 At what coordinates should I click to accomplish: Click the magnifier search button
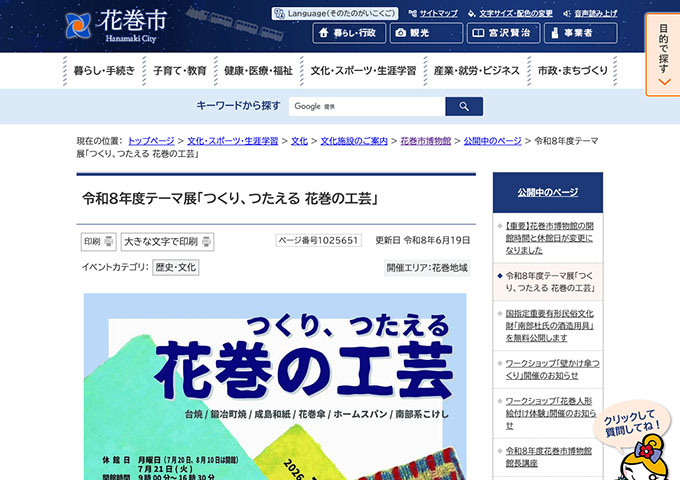[464, 106]
